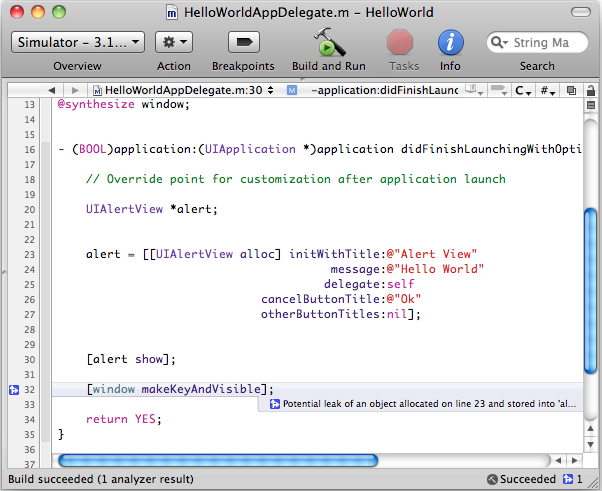
Task: Click the split editor icon above scrollbar
Action: point(591,105)
